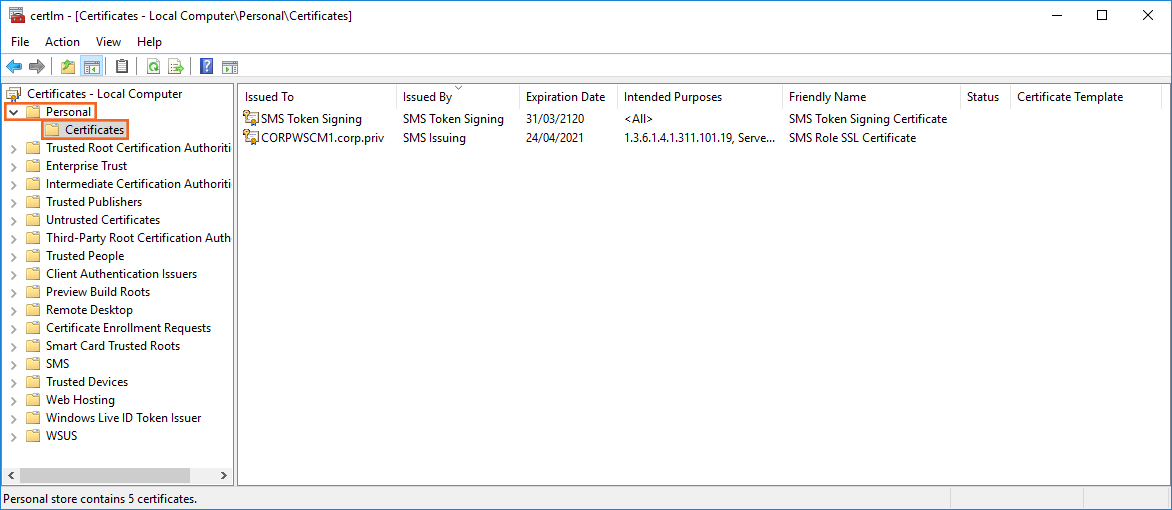Click the Back arrow toolbar button
Screen dimensions: 1172x510
click(x=14, y=67)
